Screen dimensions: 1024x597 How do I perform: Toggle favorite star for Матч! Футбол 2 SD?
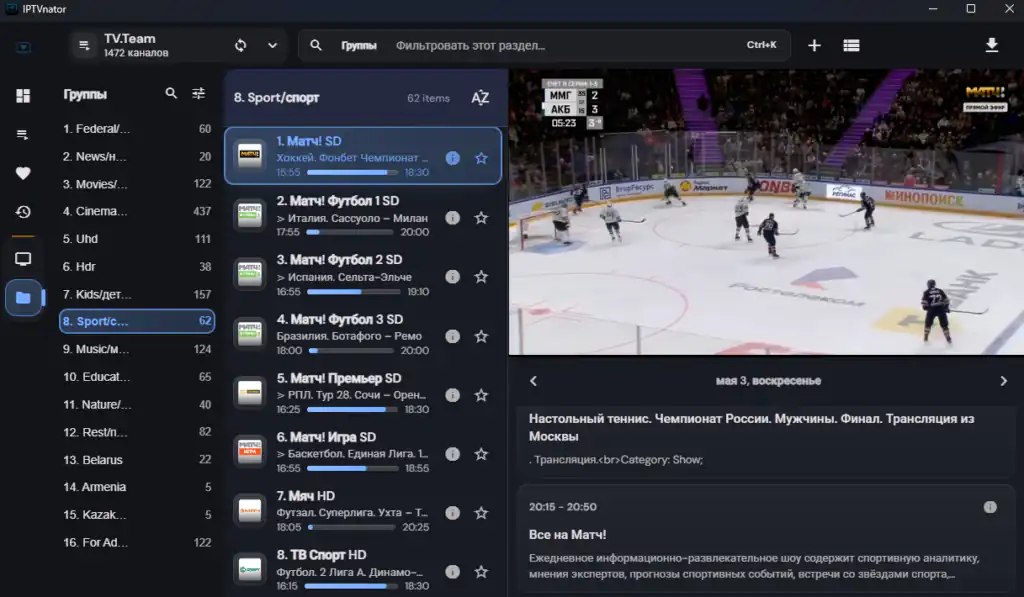click(x=481, y=277)
